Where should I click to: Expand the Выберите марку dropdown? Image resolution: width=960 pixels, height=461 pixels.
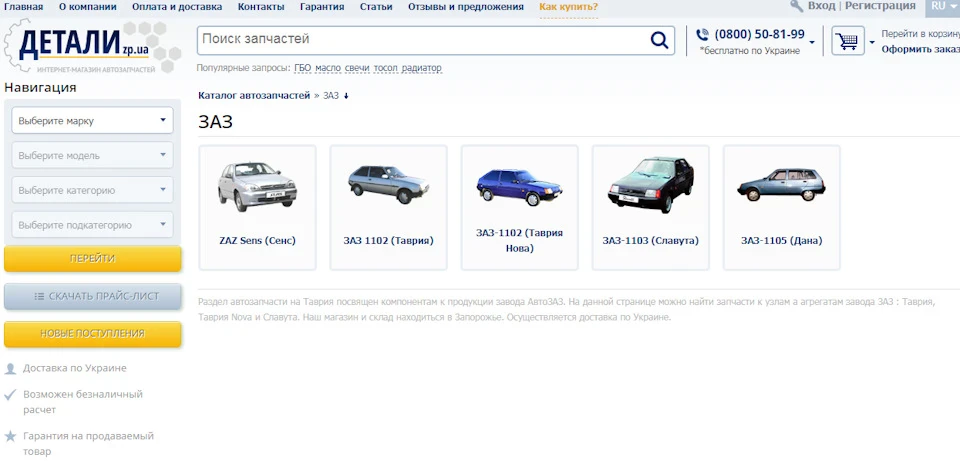[92, 121]
